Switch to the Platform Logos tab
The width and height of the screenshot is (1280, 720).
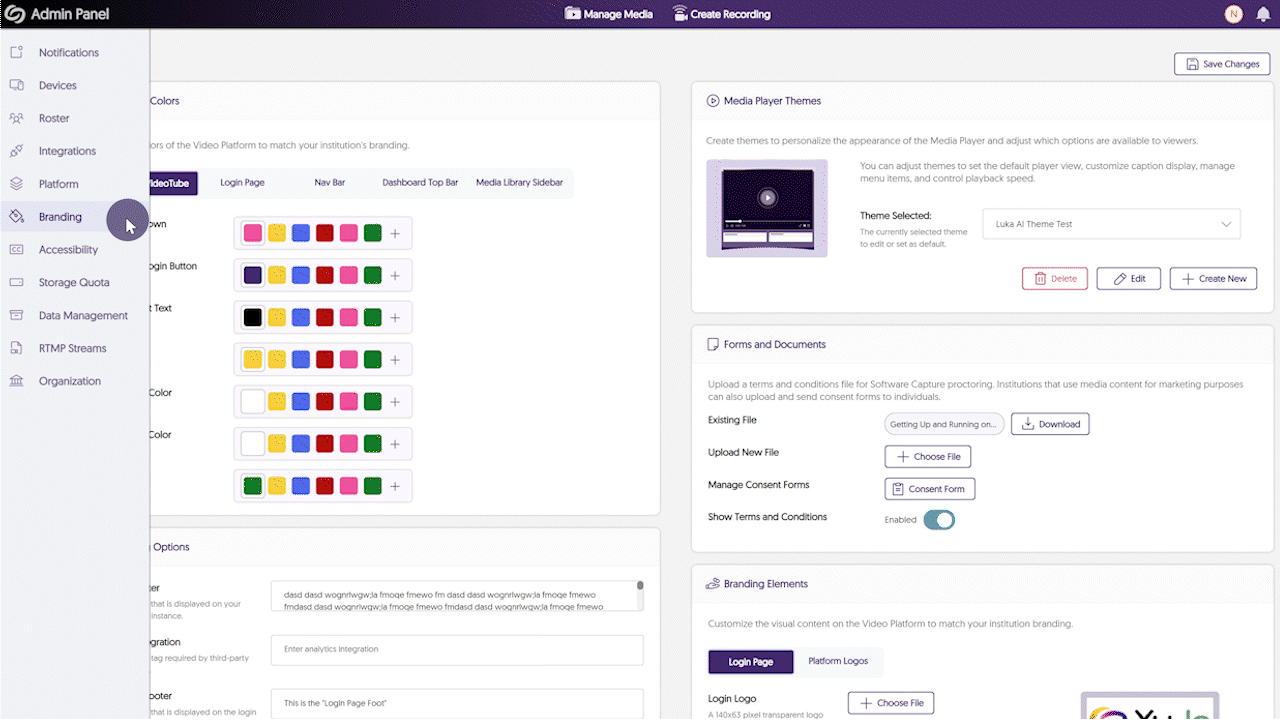(838, 661)
